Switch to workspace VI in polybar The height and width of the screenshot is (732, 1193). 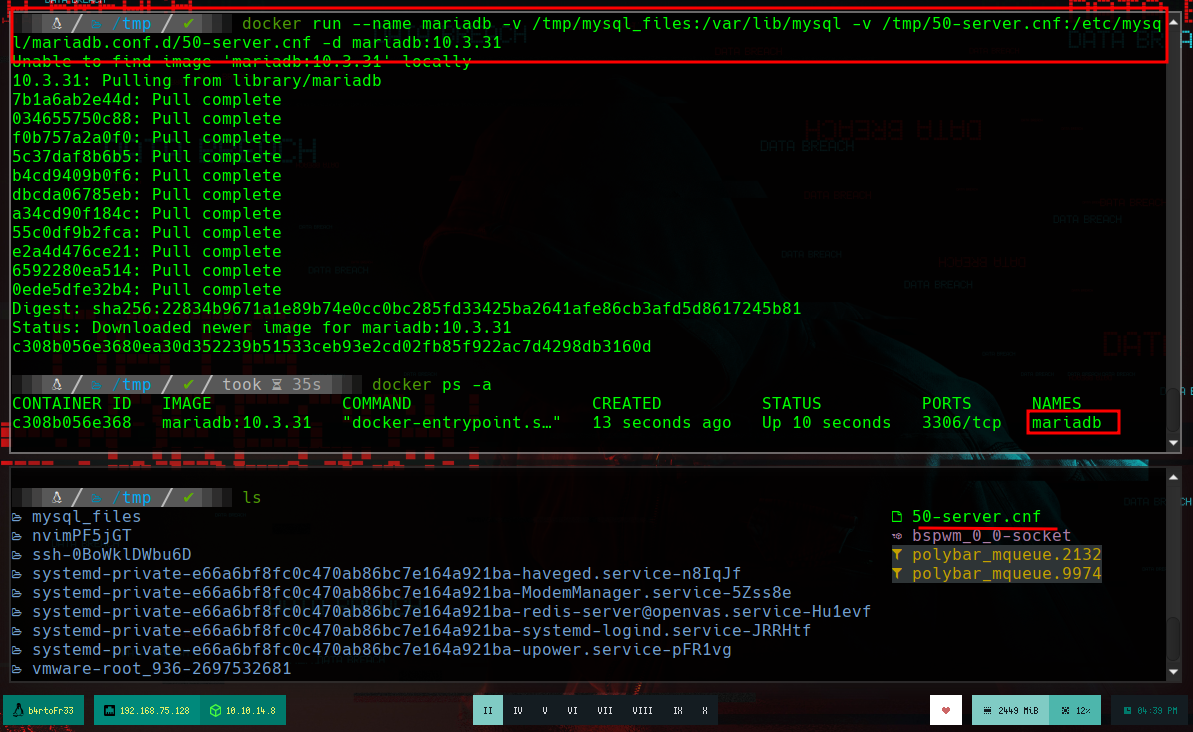tap(572, 710)
